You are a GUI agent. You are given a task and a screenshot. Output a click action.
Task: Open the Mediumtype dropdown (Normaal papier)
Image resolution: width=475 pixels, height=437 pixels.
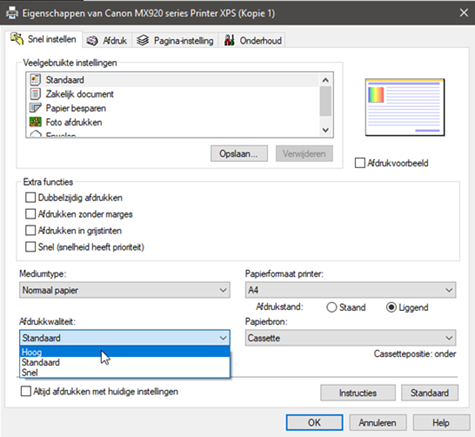pyautogui.click(x=125, y=290)
